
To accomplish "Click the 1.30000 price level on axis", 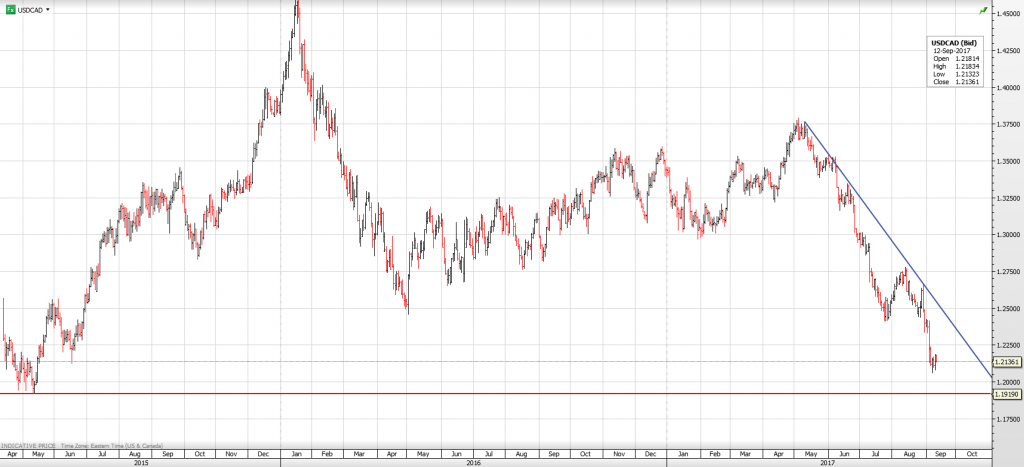I will 1006,235.
